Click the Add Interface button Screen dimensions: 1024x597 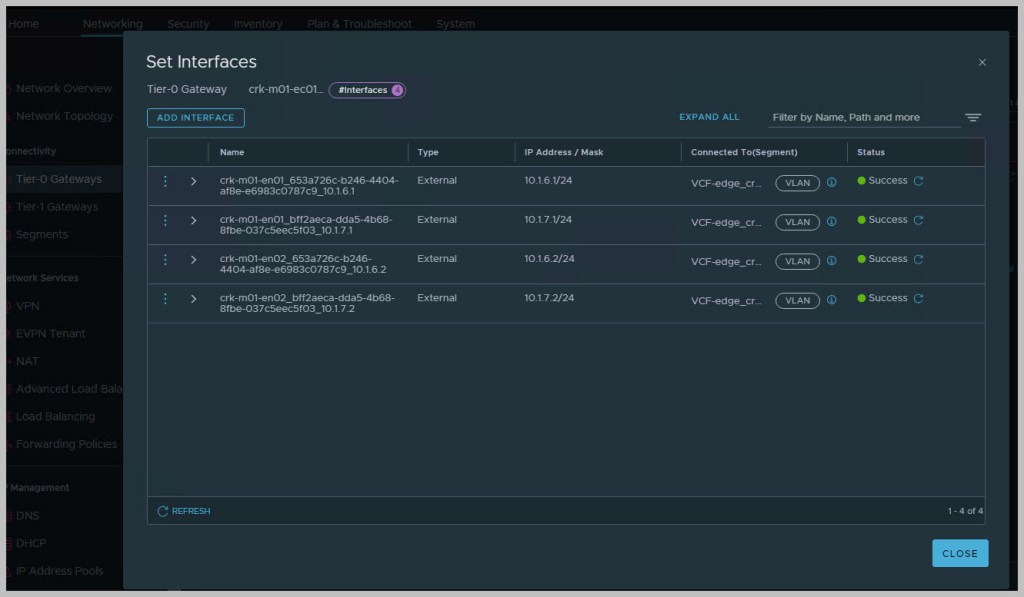coord(195,118)
